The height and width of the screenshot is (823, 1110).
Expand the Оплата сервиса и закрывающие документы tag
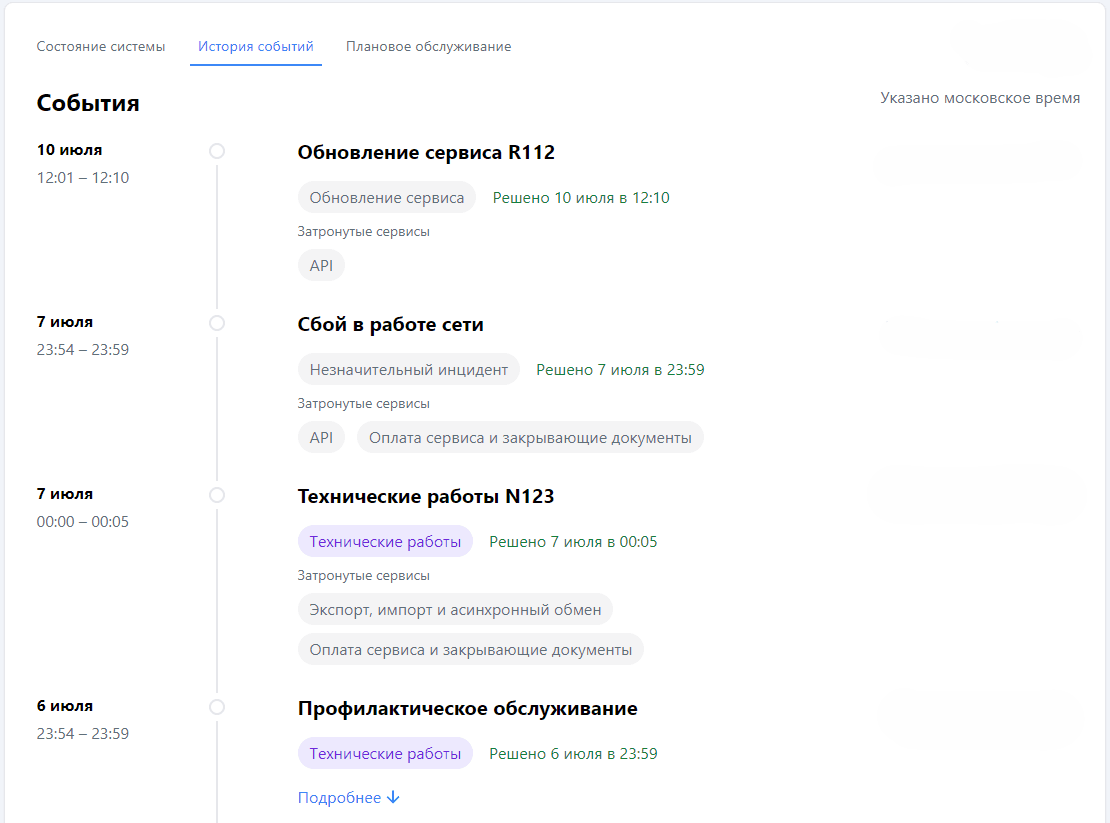pyautogui.click(x=470, y=649)
